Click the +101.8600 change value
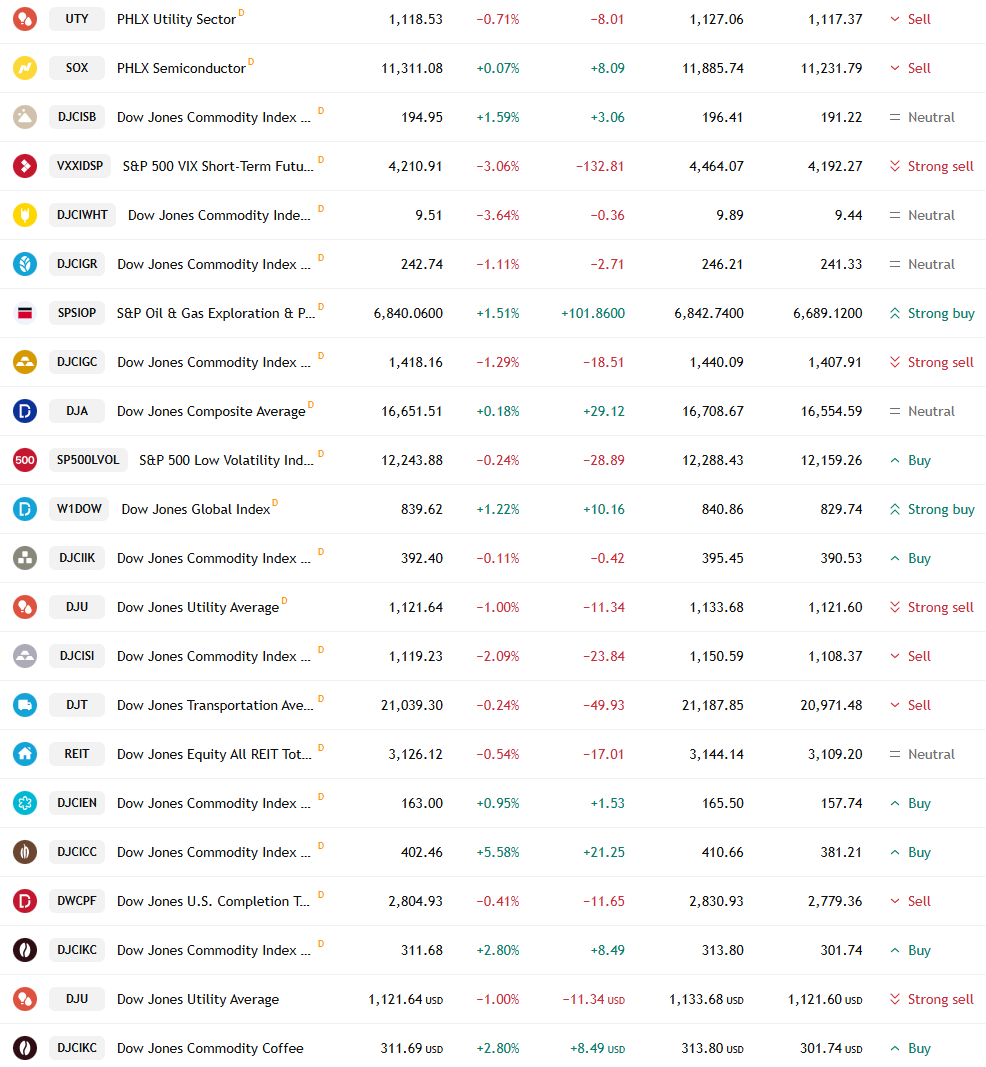 (593, 313)
